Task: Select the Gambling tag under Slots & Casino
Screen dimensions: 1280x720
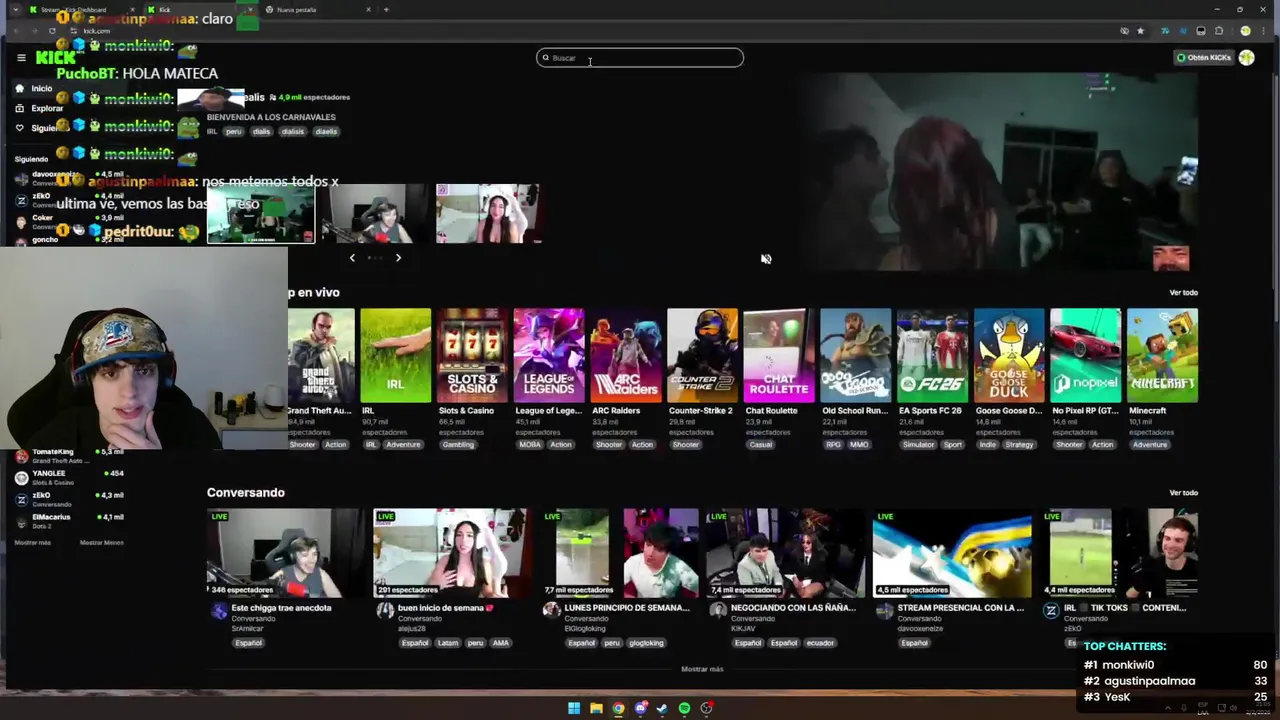Action: click(x=458, y=445)
